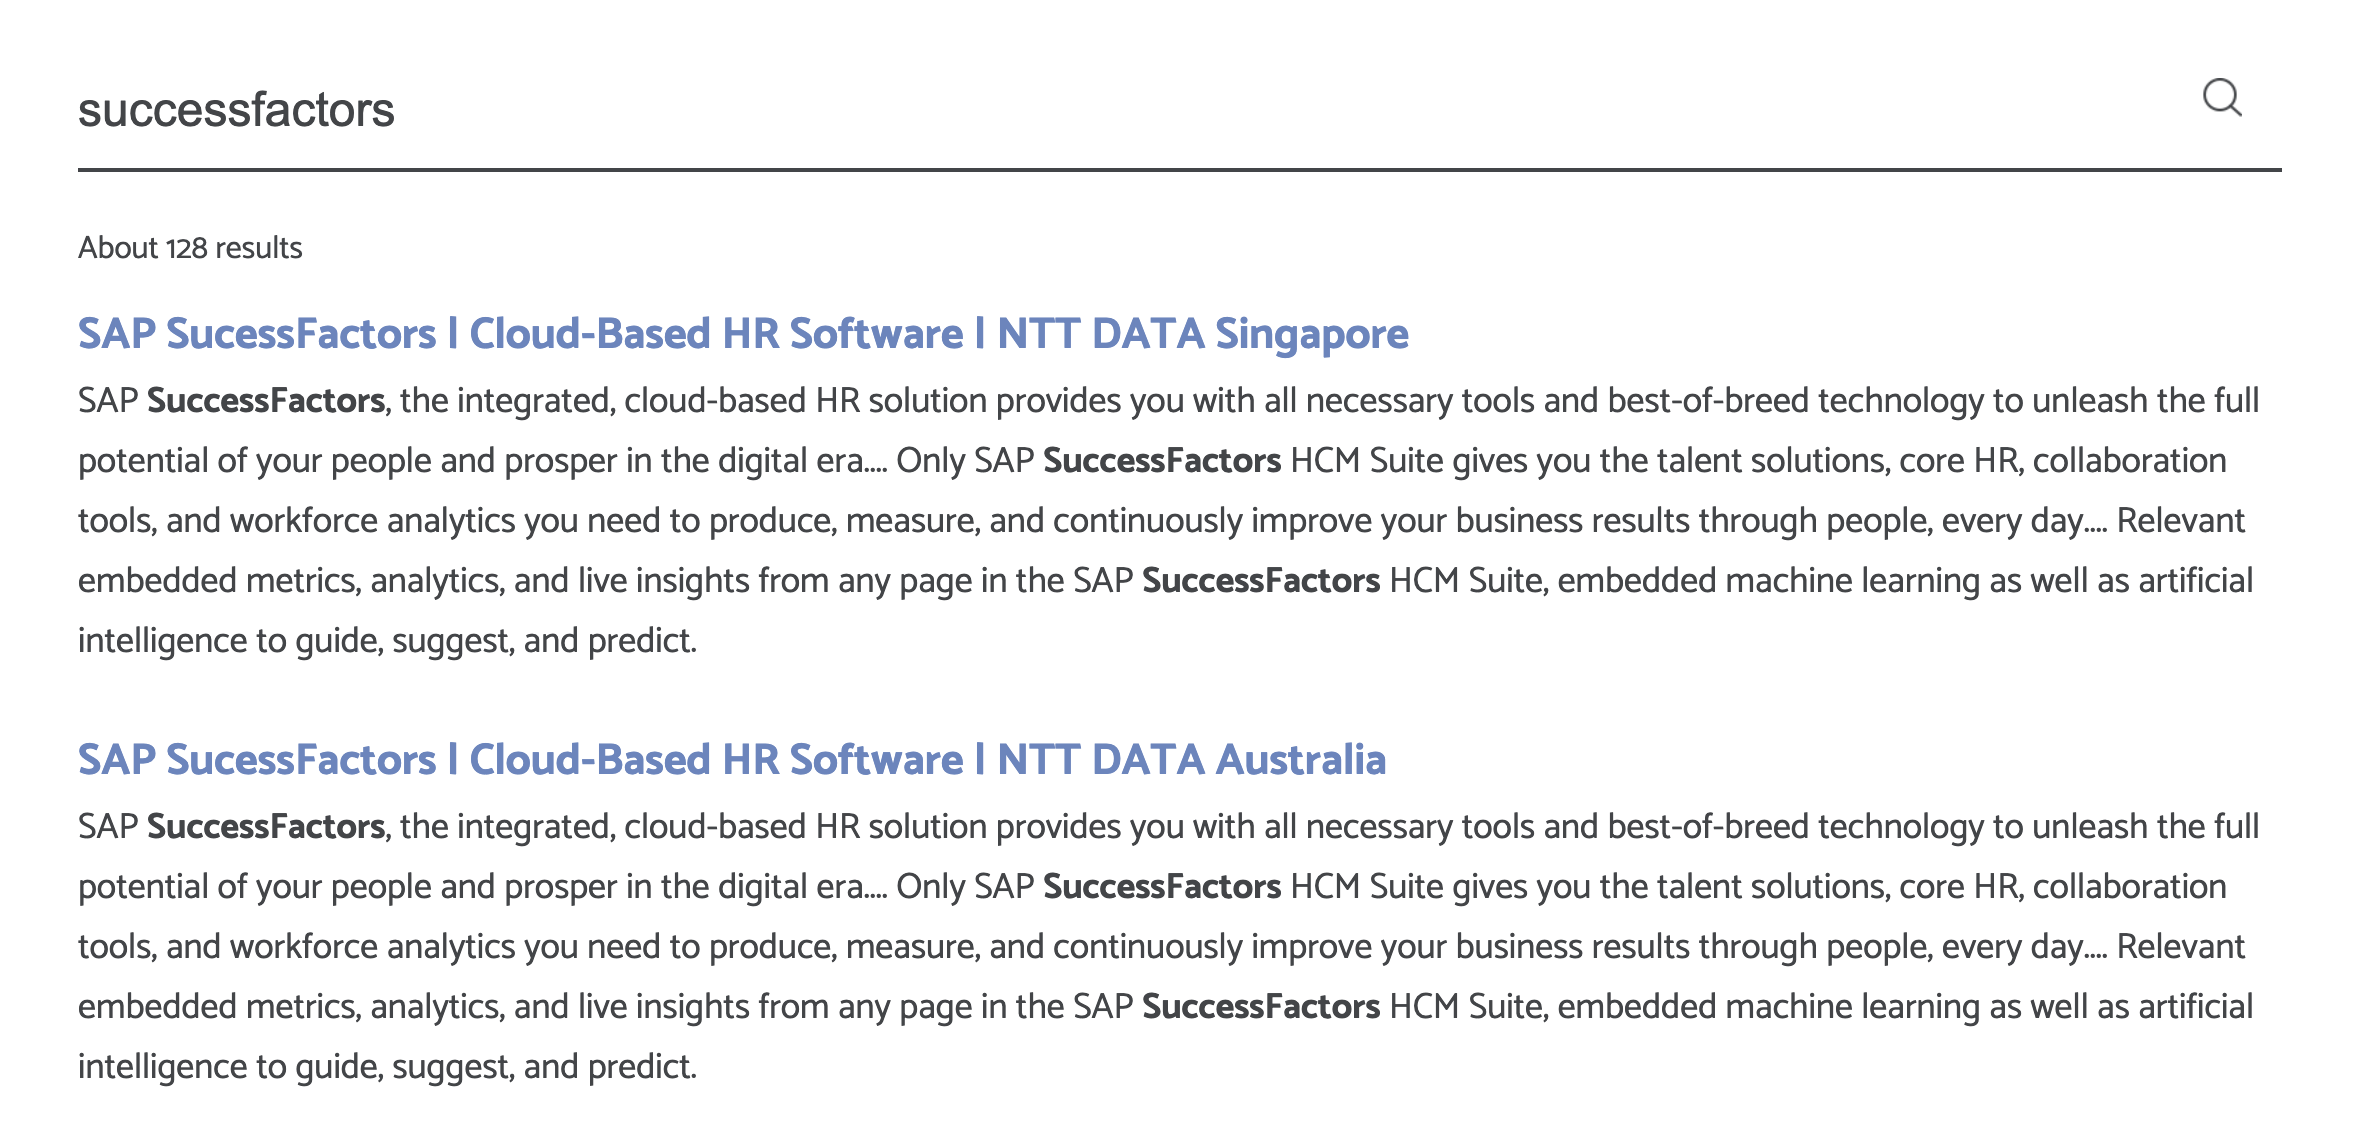Click "Cloud-Based HR Software" in the Australia title

pos(716,760)
